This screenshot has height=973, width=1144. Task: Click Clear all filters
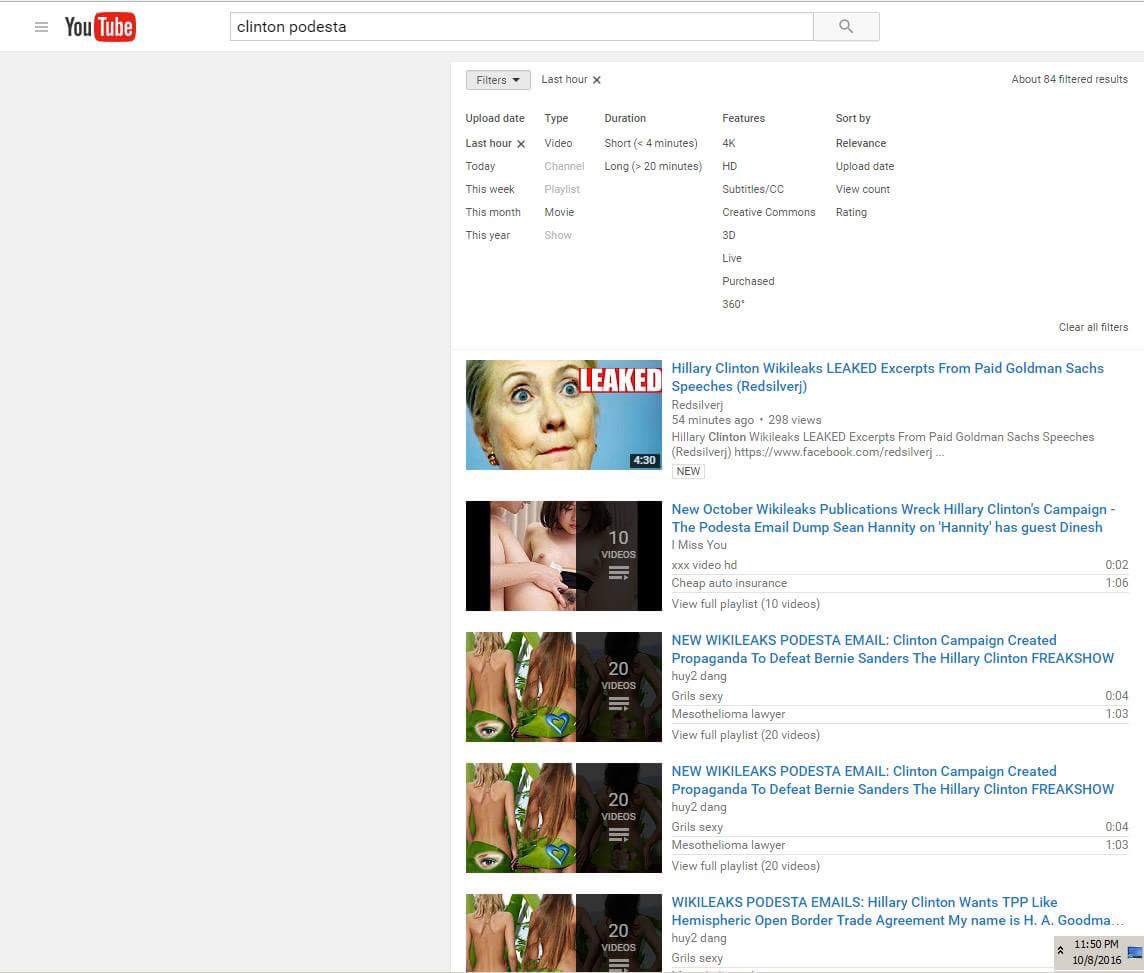pos(1093,327)
